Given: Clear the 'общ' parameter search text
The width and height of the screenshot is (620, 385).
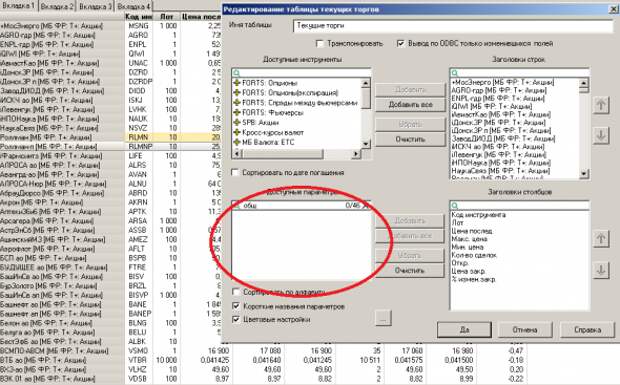Looking at the screenshot, I should [366, 205].
